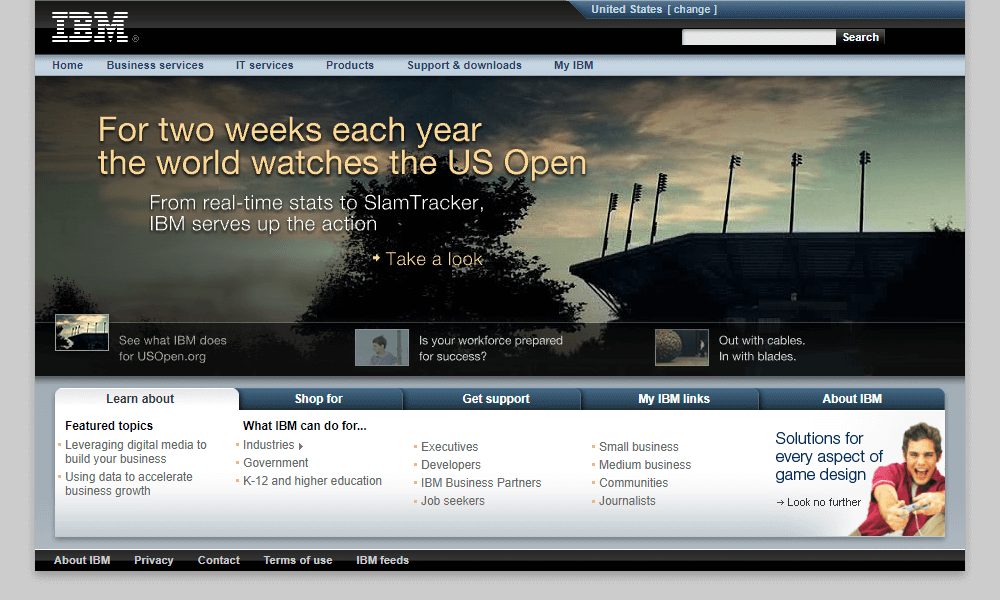Screen dimensions: 1000x600
Task: Click the Featured topics heading
Action: [x=109, y=426]
